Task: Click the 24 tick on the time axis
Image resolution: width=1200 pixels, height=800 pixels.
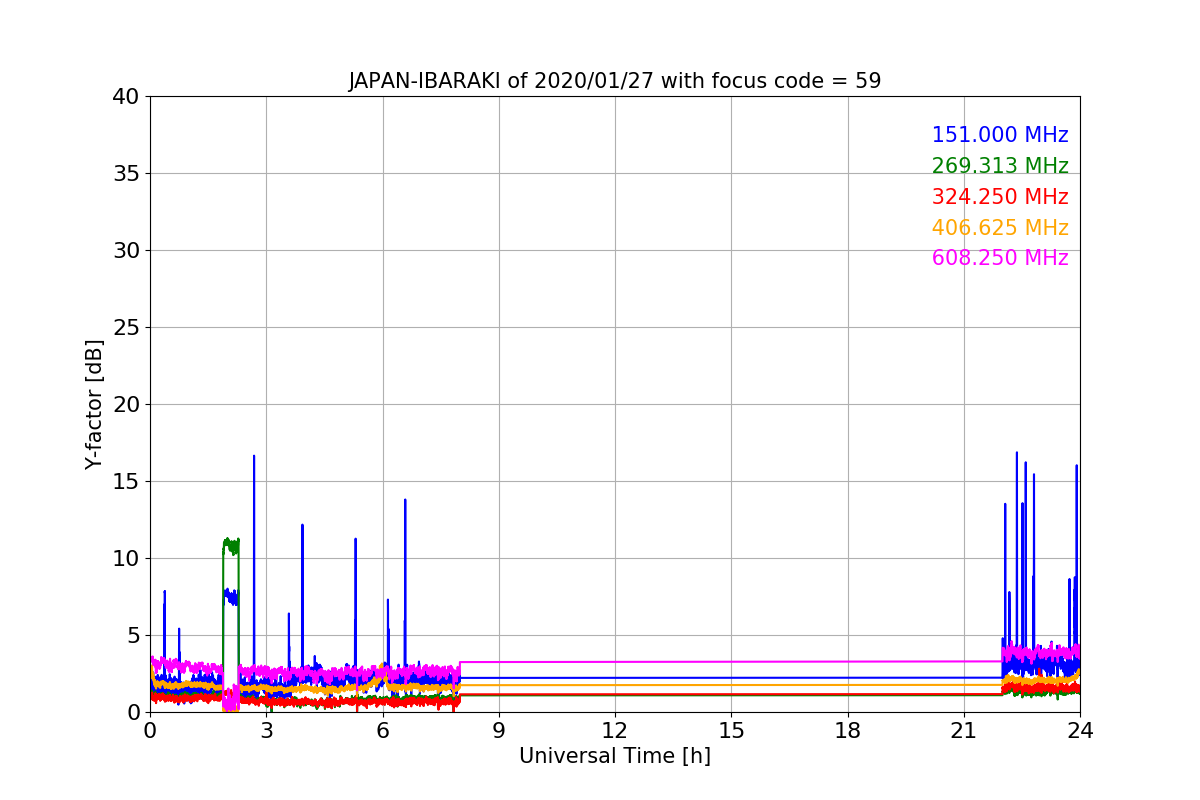Action: click(1080, 731)
